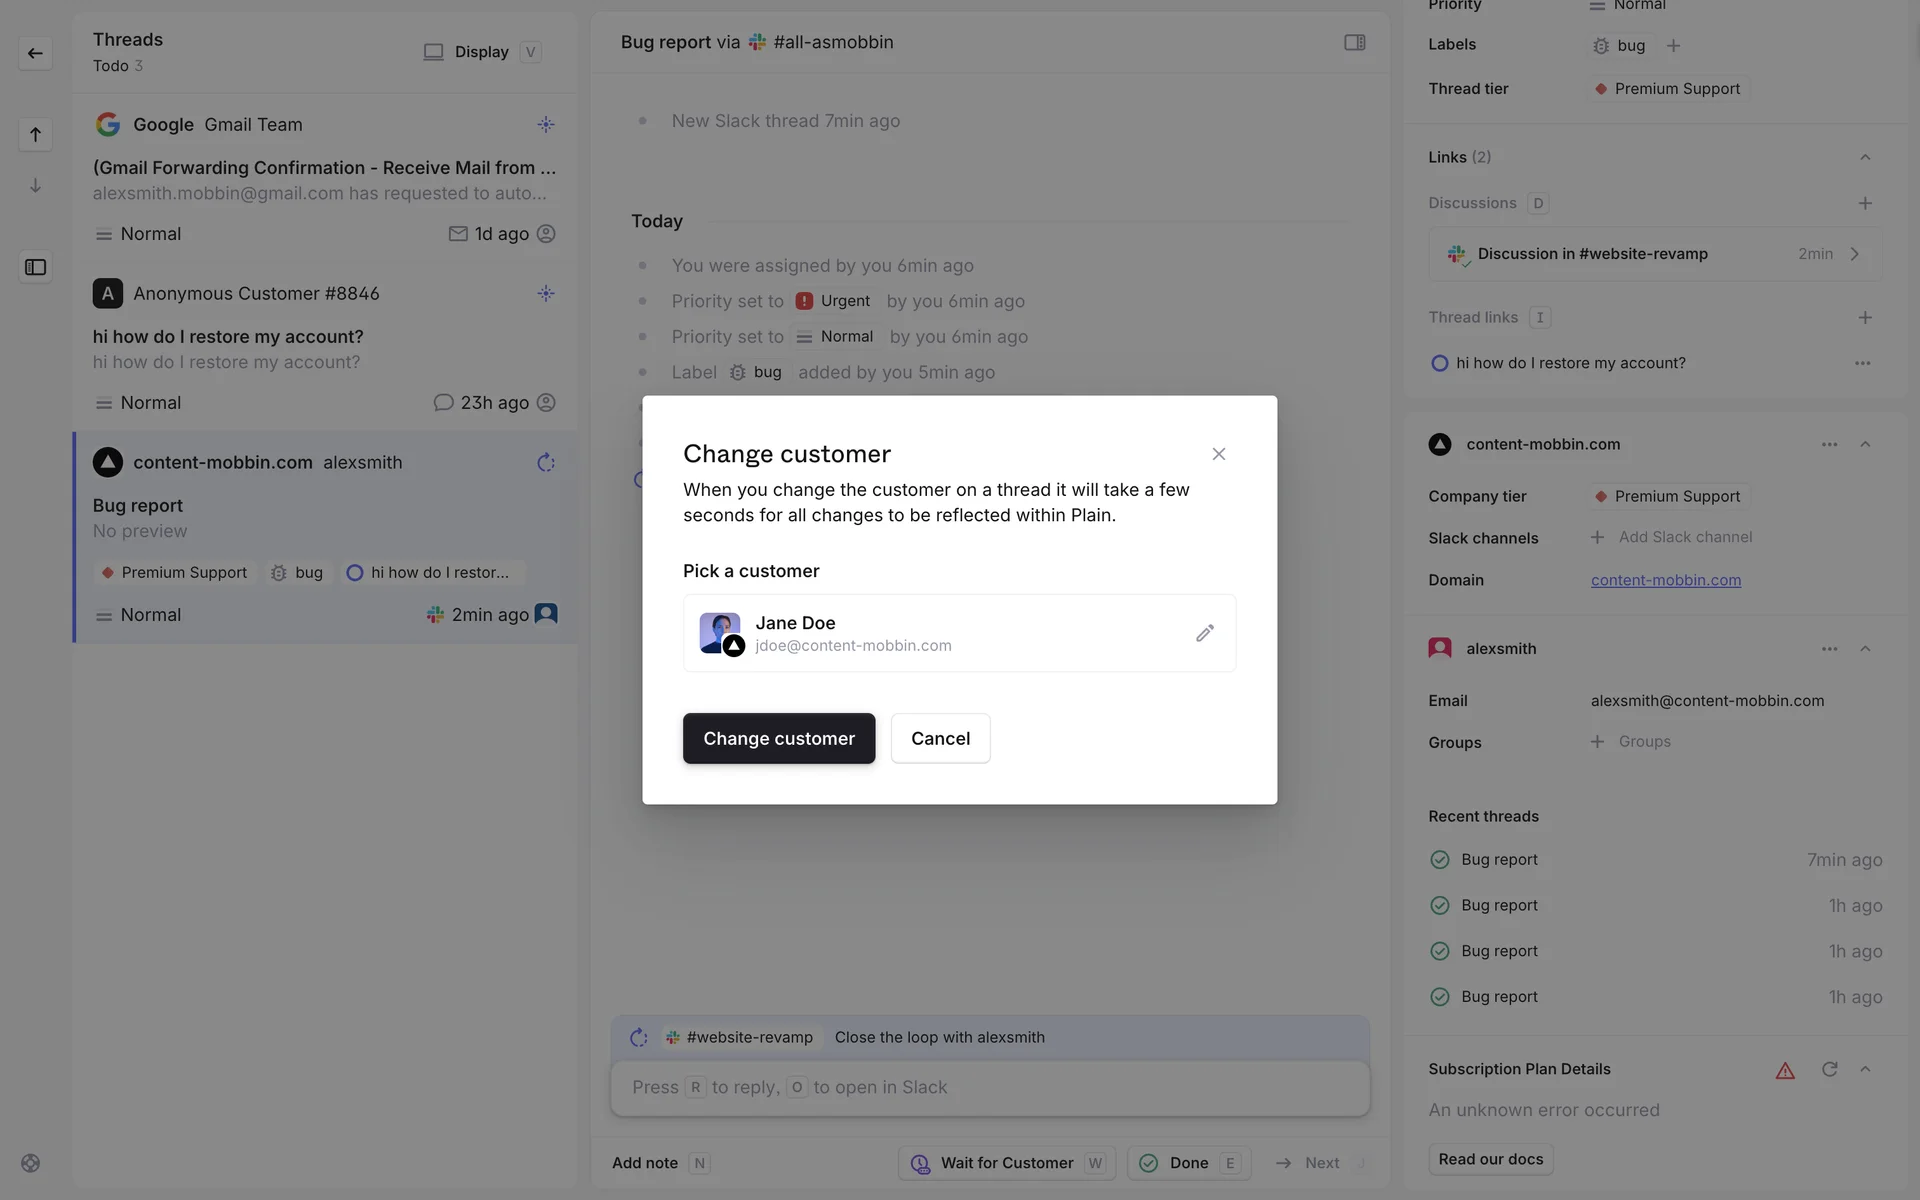Click the pencil edit icon beside Jane Doe
1920x1200 pixels.
[1204, 633]
